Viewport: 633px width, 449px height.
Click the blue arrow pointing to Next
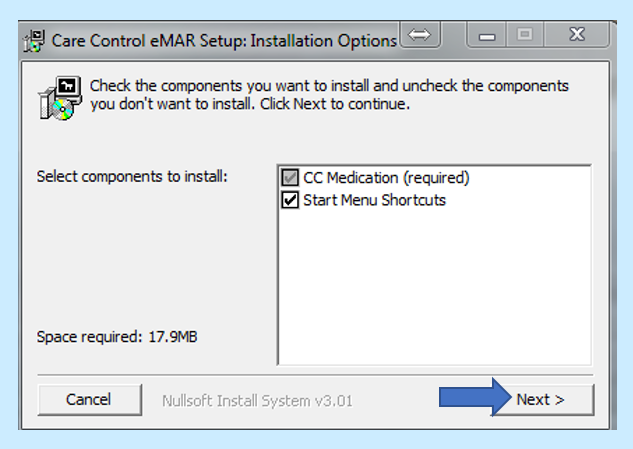tap(475, 397)
